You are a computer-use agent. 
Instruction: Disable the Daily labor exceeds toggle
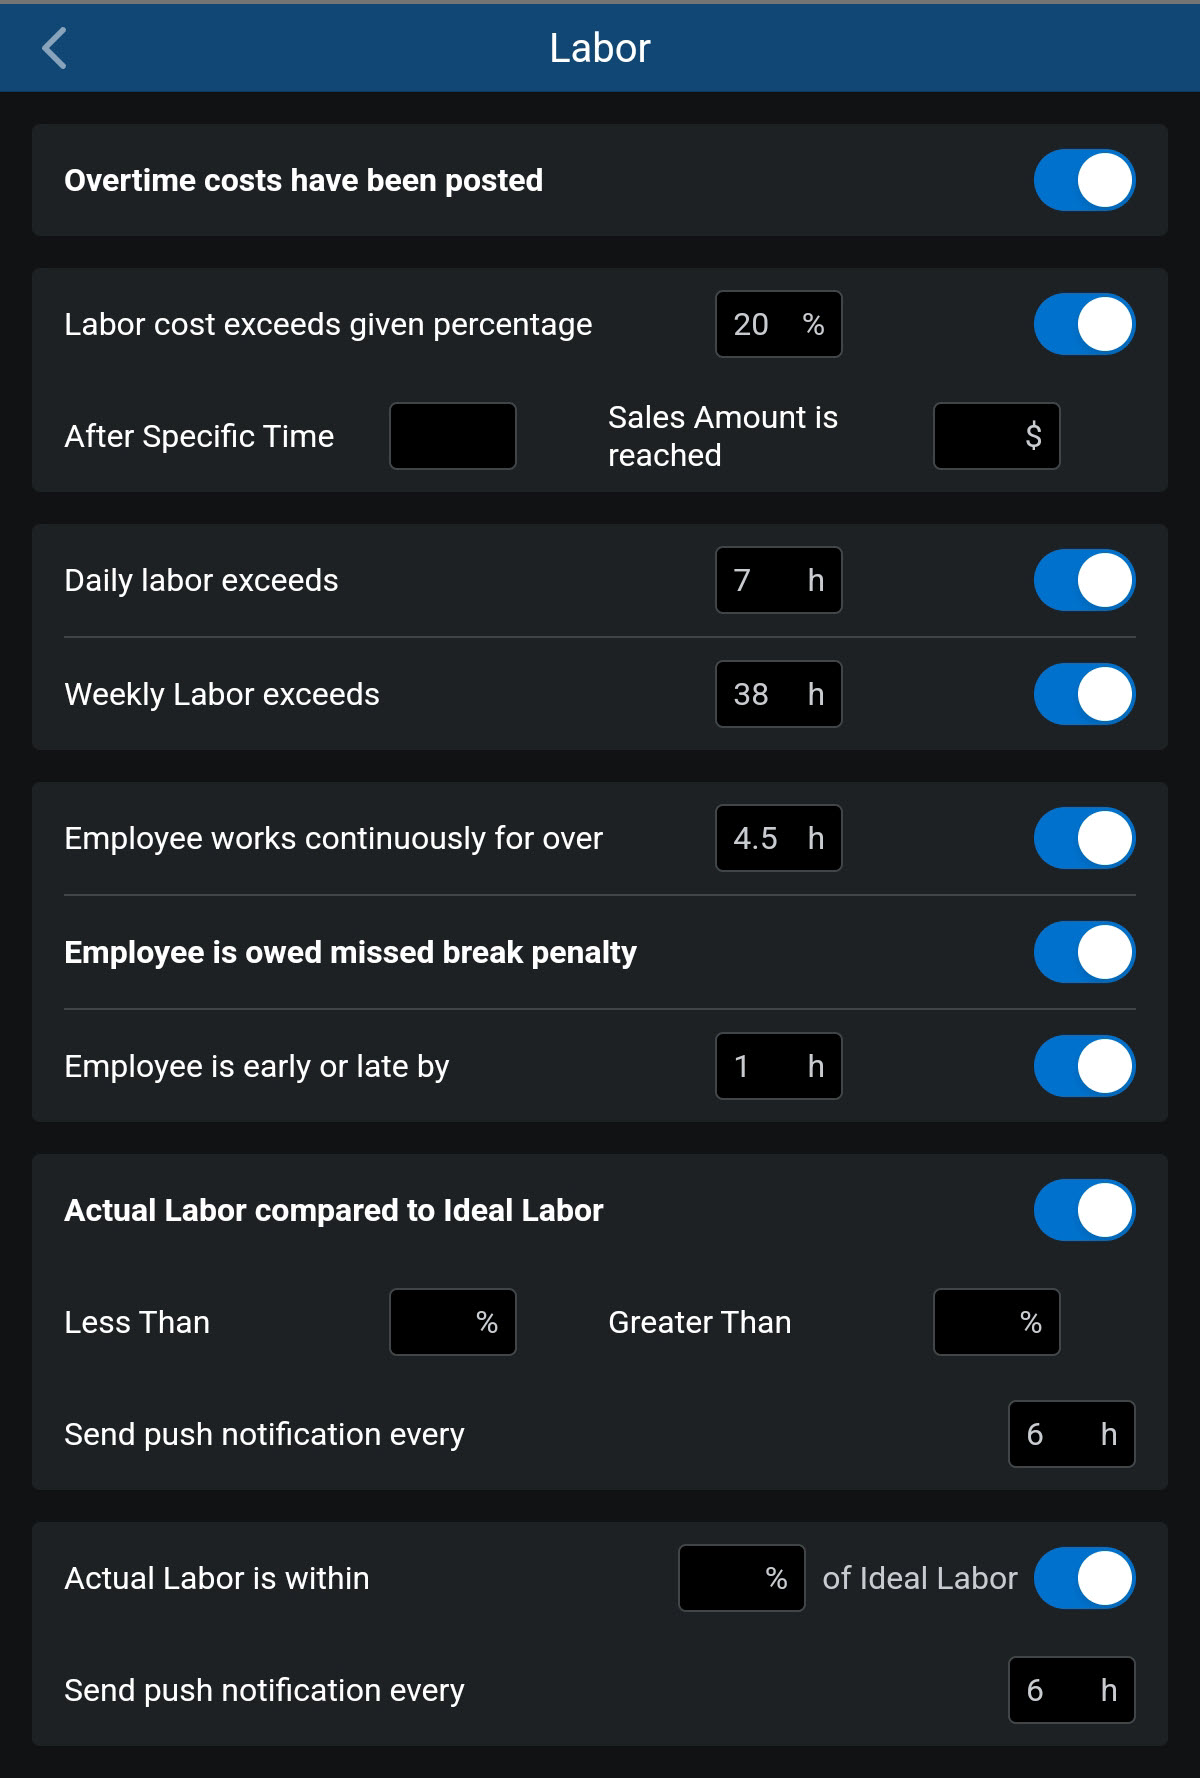click(1084, 579)
